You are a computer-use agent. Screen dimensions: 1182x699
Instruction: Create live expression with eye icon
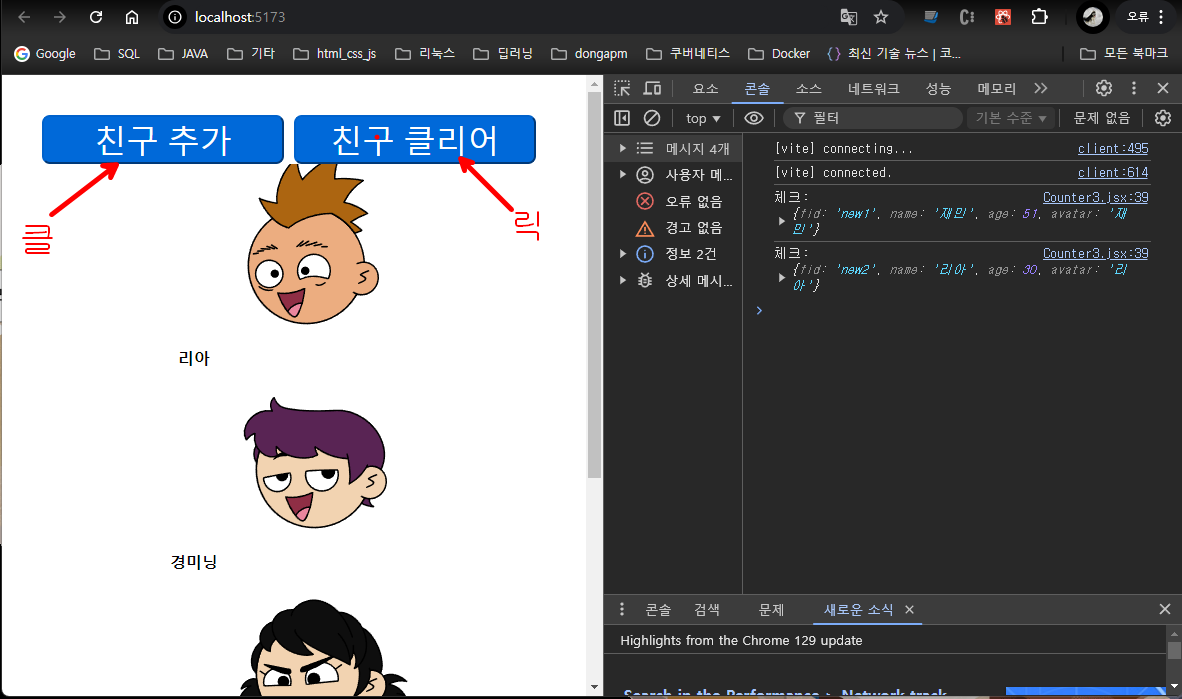point(754,118)
